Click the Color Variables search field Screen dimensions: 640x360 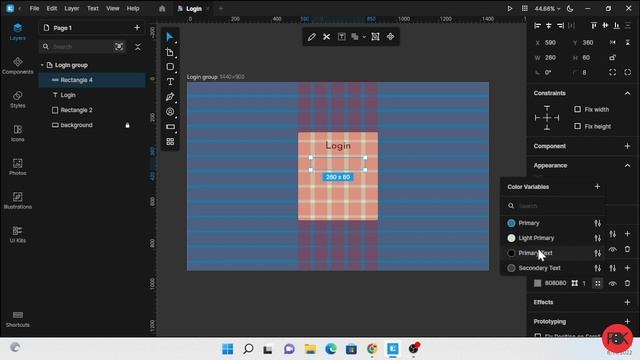552,206
